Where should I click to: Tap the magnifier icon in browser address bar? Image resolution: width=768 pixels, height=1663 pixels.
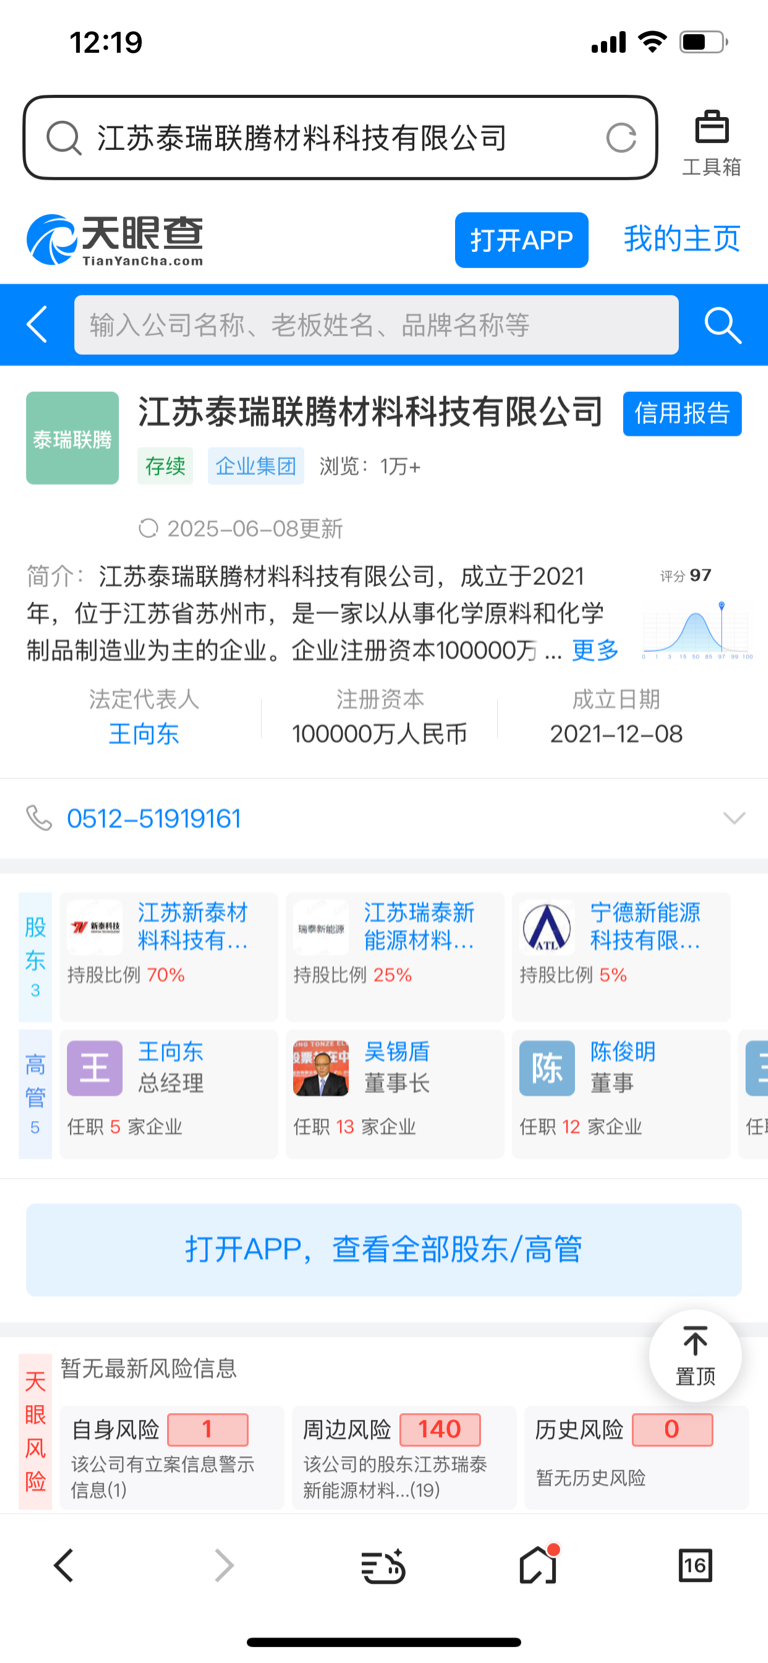(64, 138)
